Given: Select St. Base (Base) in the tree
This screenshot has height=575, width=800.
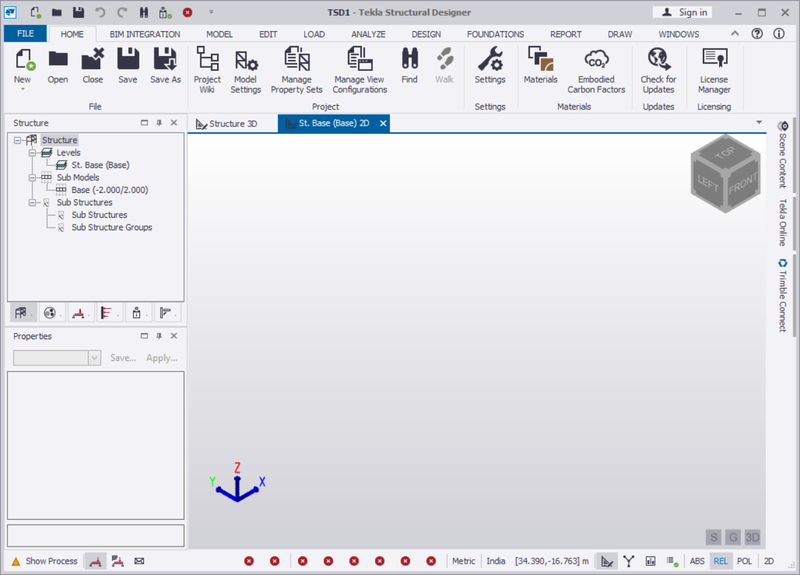Looking at the screenshot, I should (100, 165).
